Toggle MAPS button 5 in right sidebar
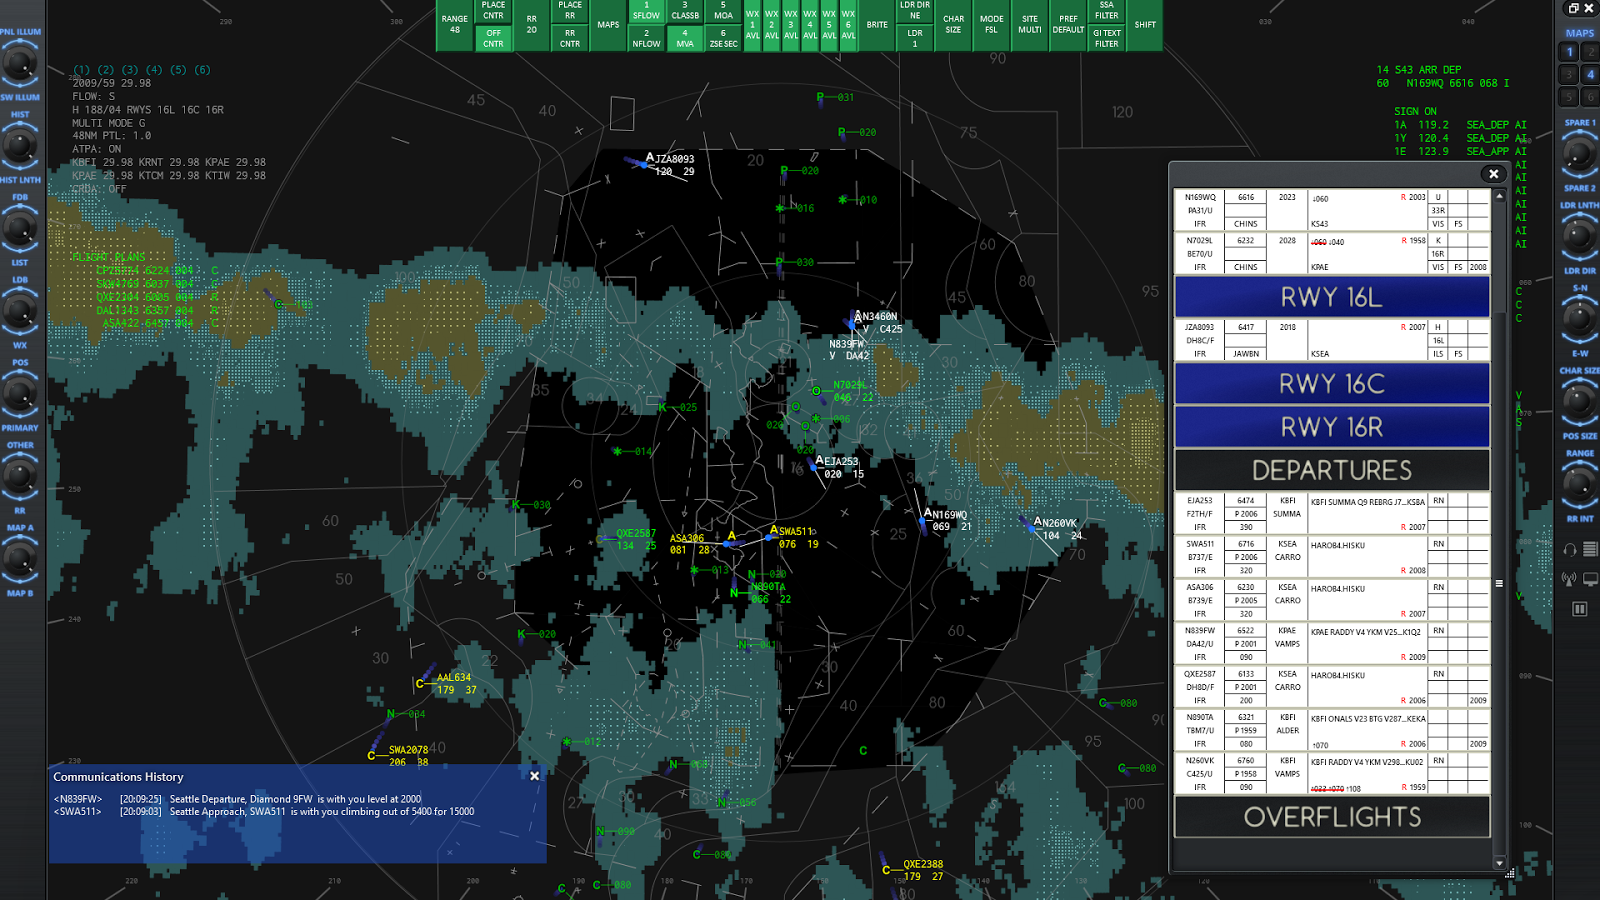This screenshot has height=900, width=1600. click(x=1570, y=96)
